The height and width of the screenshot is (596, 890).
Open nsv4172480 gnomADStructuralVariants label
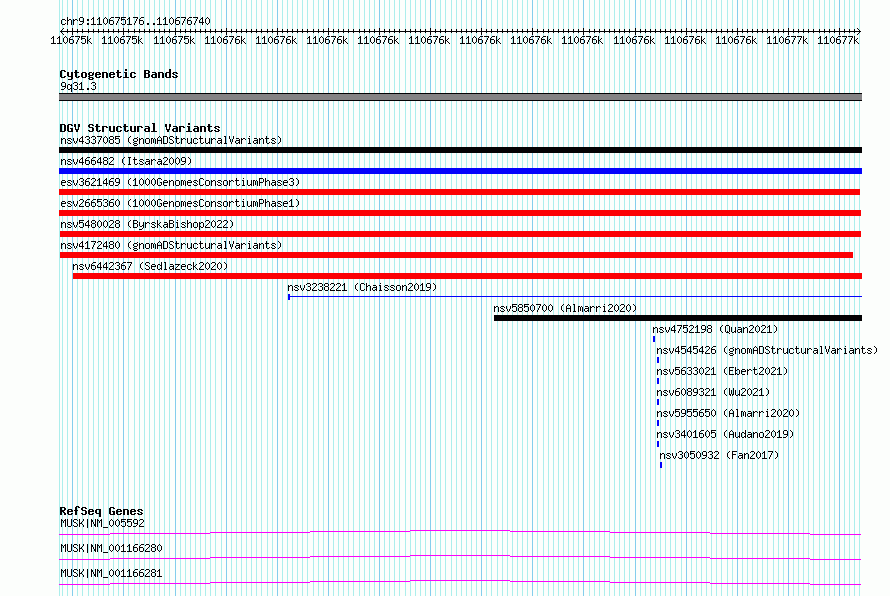(171, 245)
